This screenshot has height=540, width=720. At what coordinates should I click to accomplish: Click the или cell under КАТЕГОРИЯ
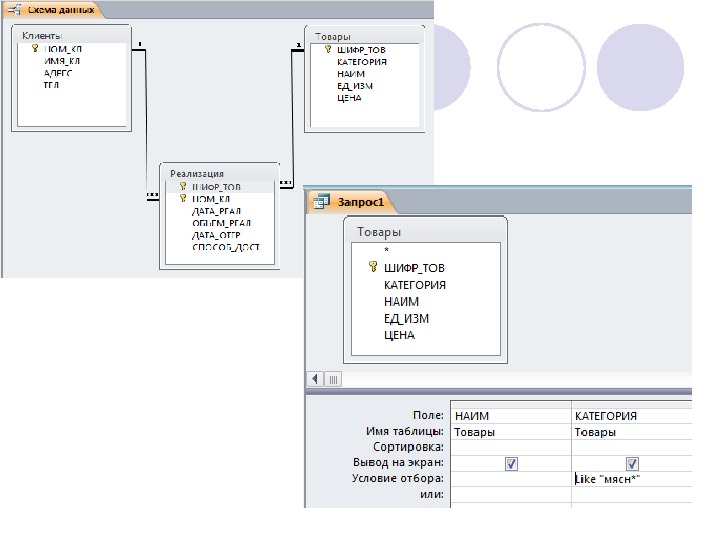pos(632,495)
